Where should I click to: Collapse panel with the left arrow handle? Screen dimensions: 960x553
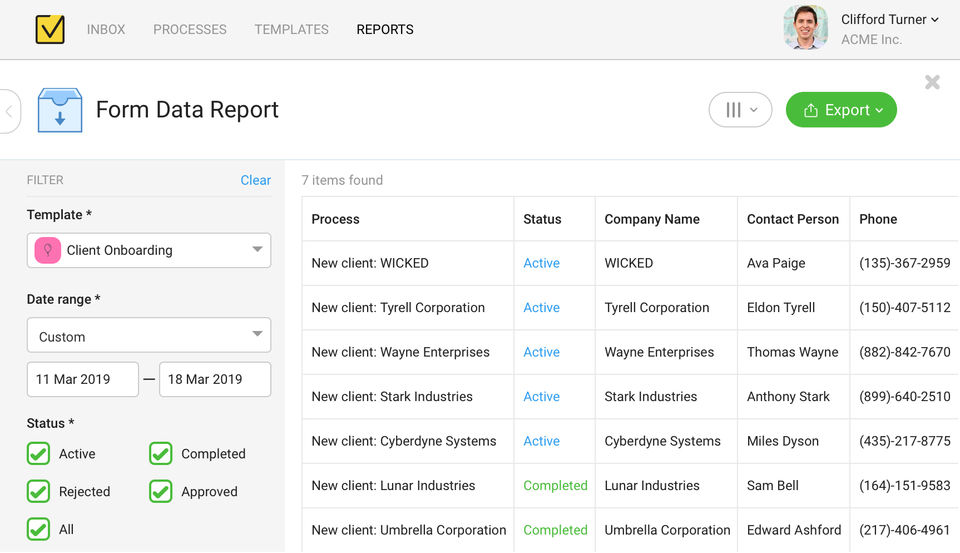pos(9,111)
